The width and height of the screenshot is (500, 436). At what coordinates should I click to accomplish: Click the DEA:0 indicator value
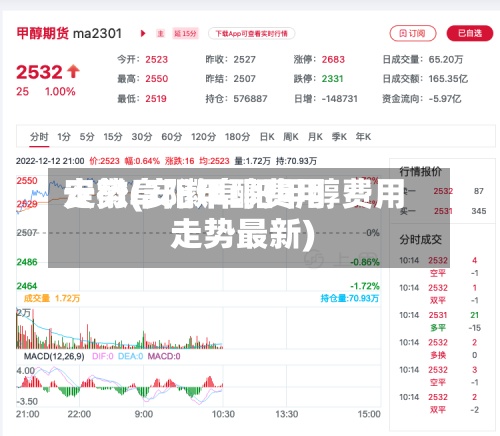click(x=130, y=356)
